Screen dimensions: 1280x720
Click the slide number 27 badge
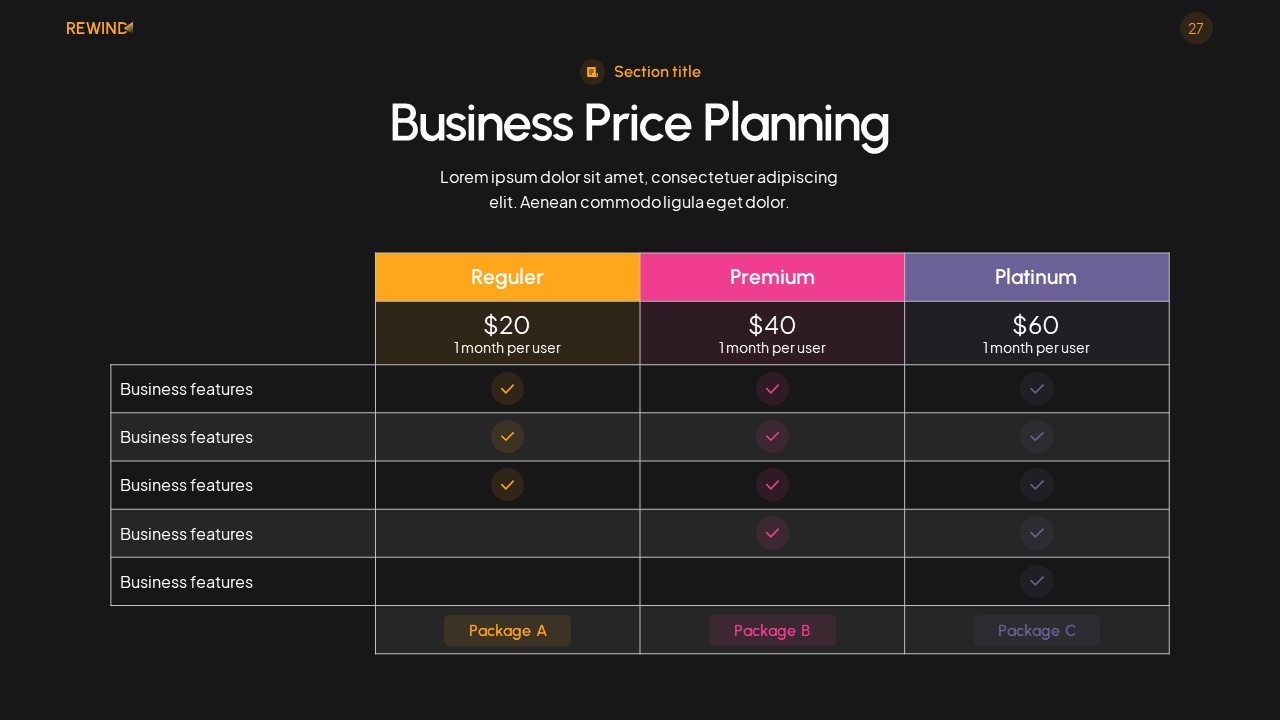[1196, 28]
